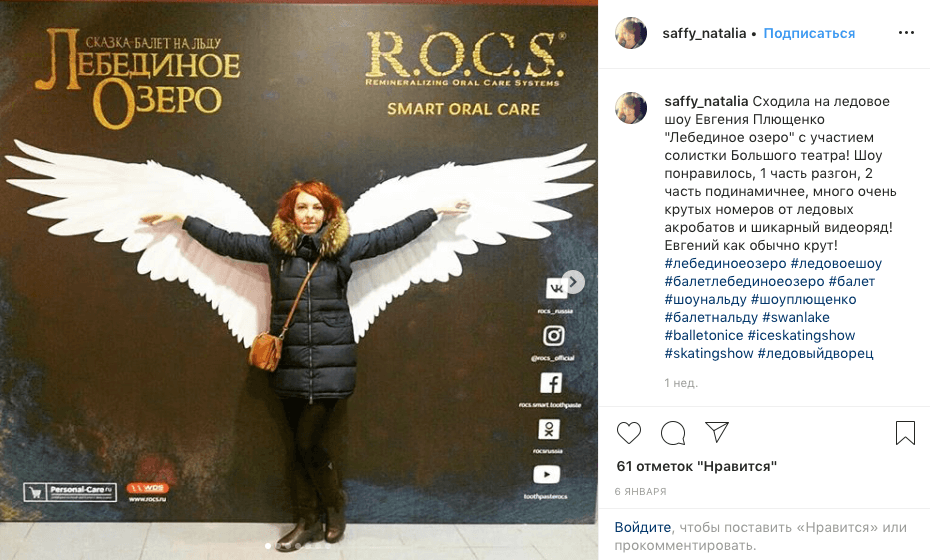
Task: Open hashtag #iceskatingshow
Action: tap(801, 335)
